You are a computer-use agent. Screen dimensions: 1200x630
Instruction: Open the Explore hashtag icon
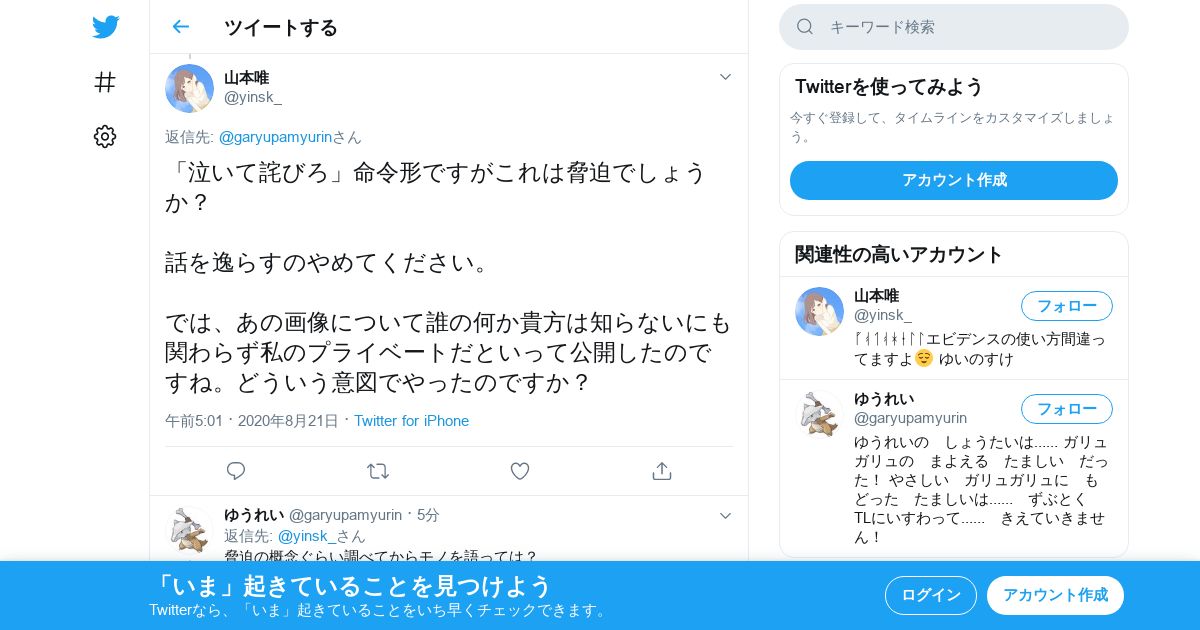click(105, 82)
